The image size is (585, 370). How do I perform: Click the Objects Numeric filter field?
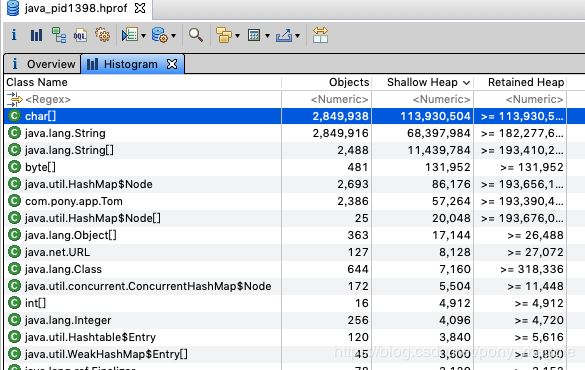326,99
